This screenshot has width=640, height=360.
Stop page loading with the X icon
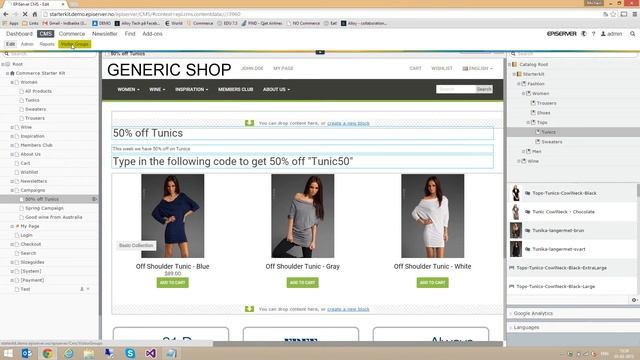[x=24, y=14]
